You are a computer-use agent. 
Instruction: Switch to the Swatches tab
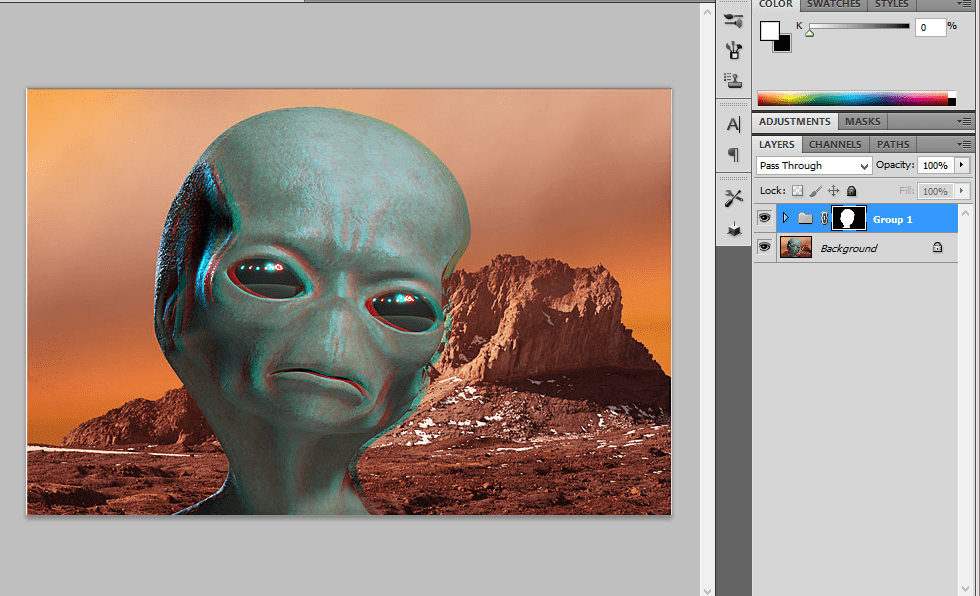(x=833, y=4)
